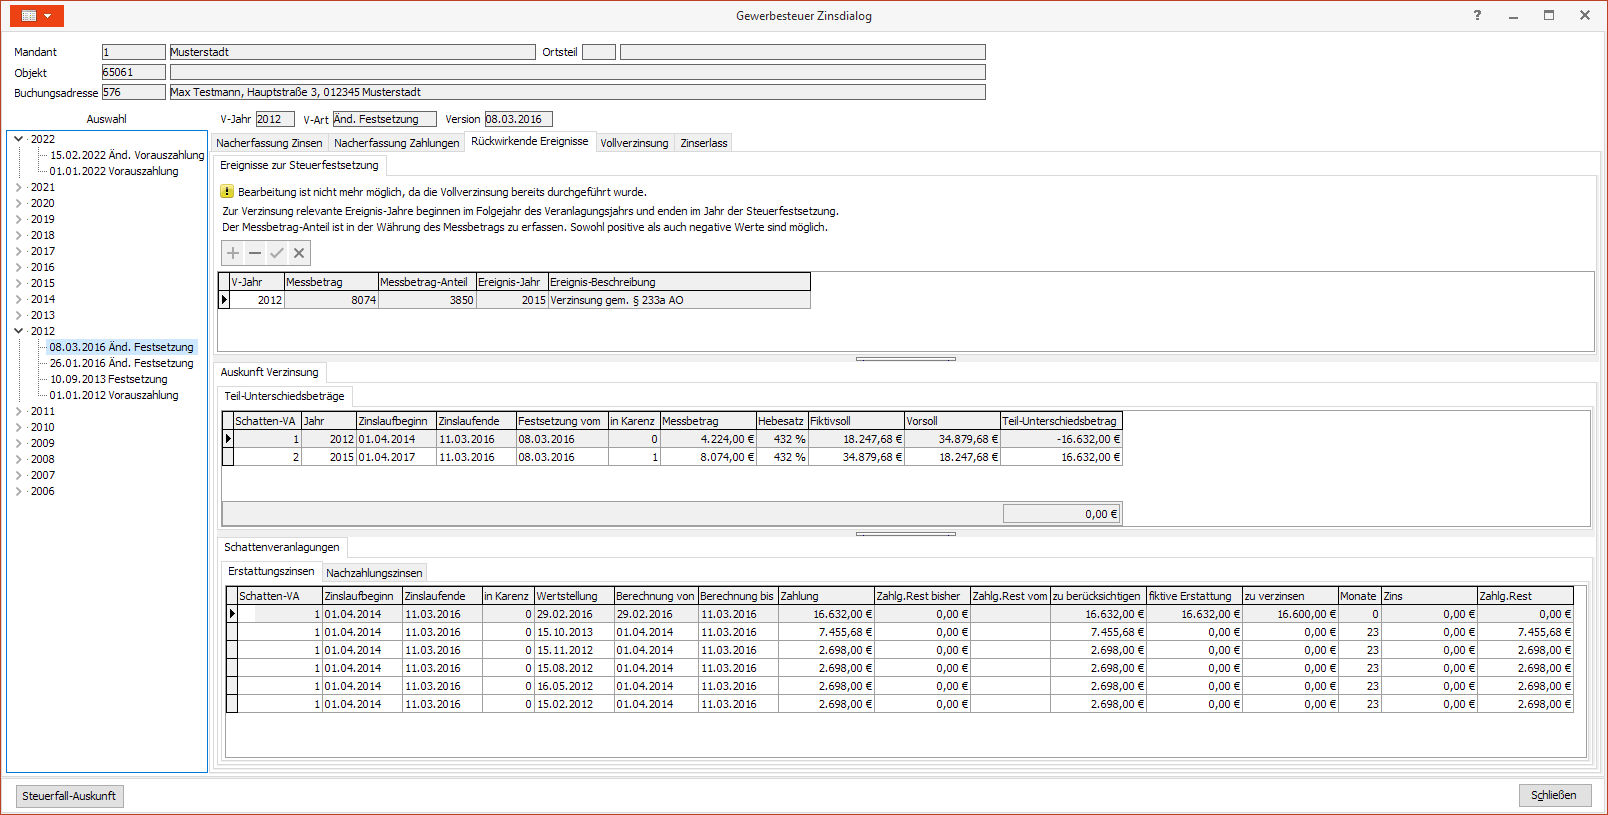Screen dimensions: 1608x815
Task: Select 26.01.2016 Änd. Festsetzung entry
Action: (x=122, y=363)
